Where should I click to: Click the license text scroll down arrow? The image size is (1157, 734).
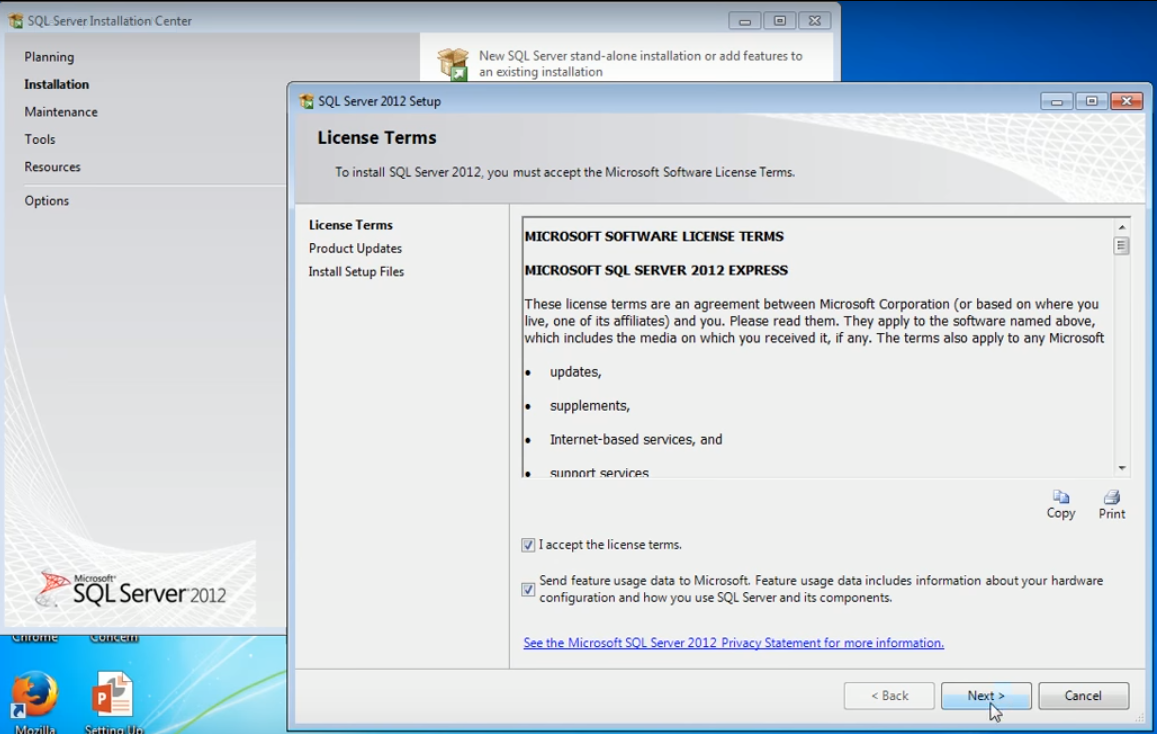click(1122, 468)
